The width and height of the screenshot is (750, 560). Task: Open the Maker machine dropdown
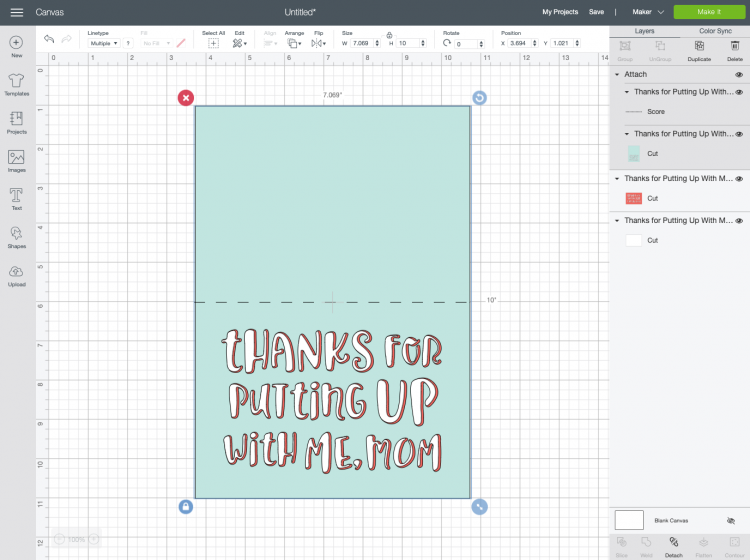[x=648, y=12]
